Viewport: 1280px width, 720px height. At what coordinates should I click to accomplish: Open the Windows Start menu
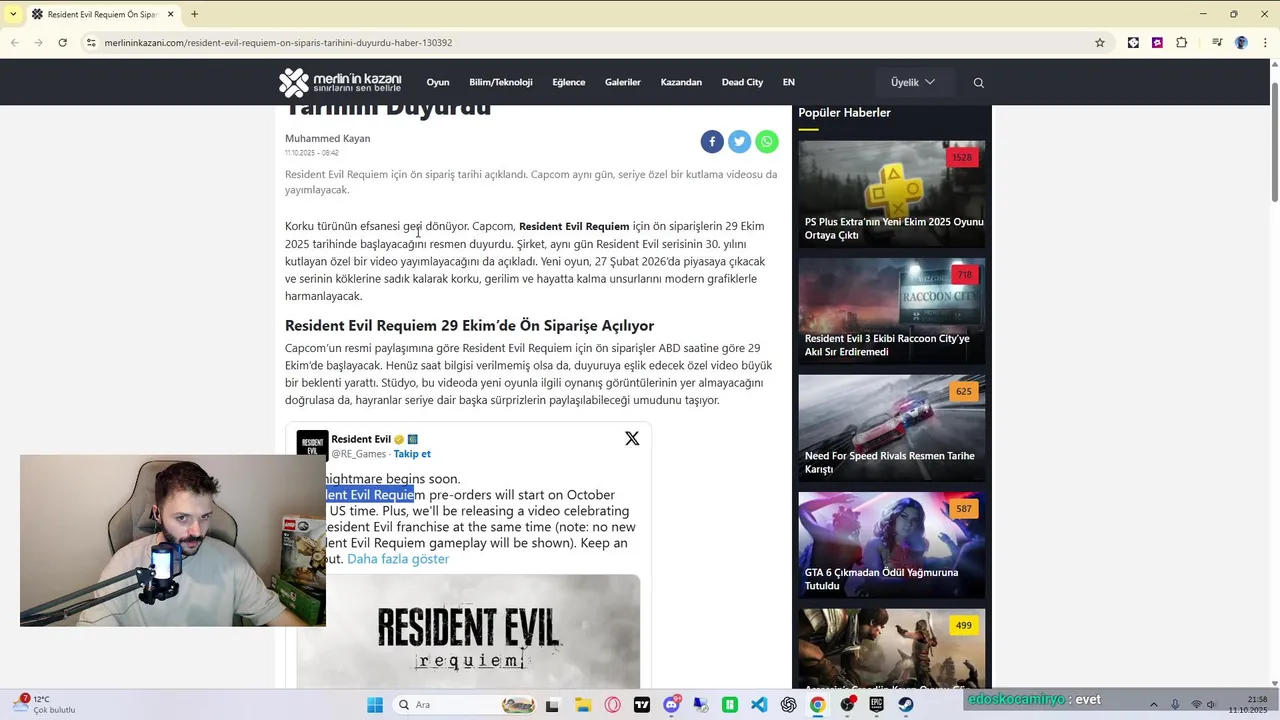pos(375,705)
